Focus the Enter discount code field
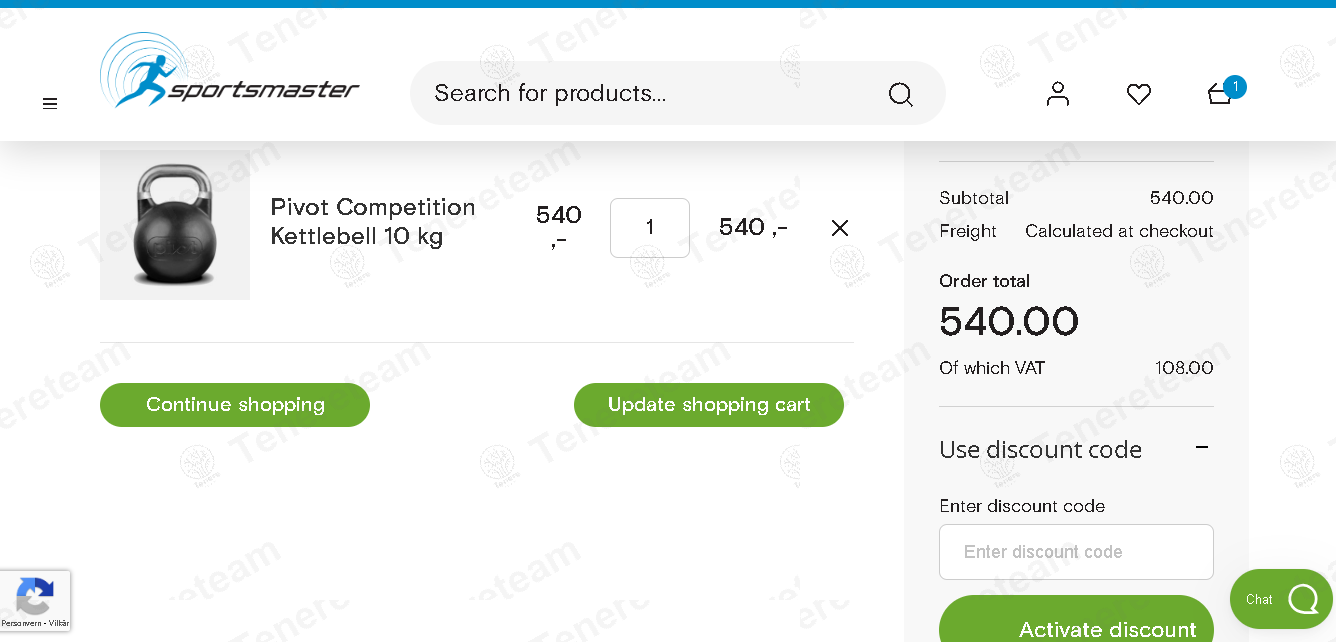The height and width of the screenshot is (642, 1336). click(x=1076, y=552)
